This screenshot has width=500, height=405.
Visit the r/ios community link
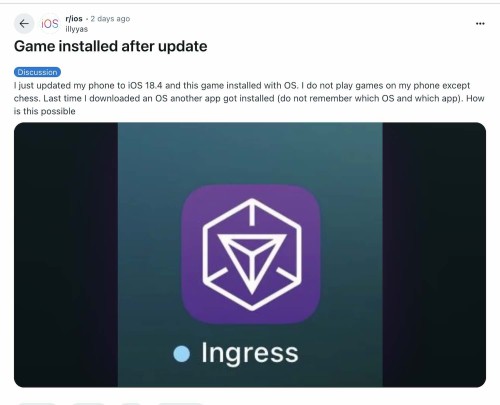click(x=74, y=19)
